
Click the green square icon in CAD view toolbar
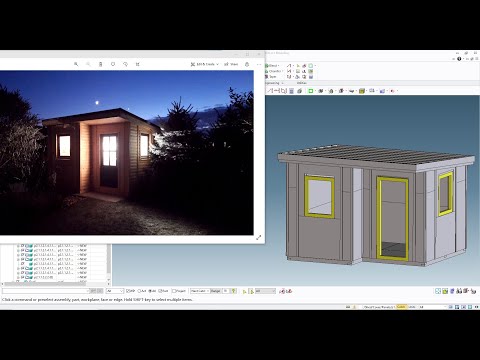(310, 91)
